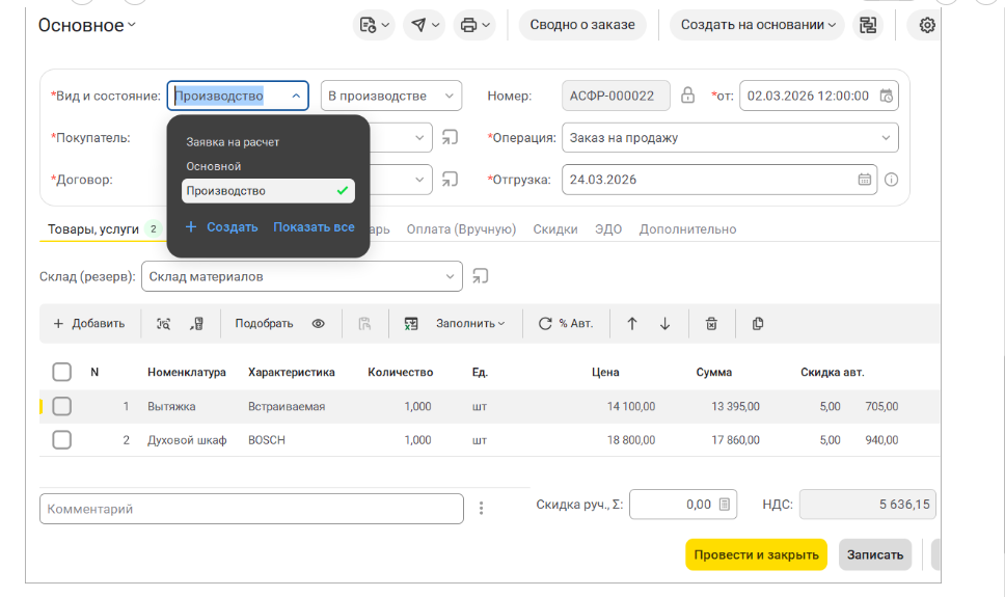The height and width of the screenshot is (597, 1006).
Task: Click the lock icon next to Номер
Action: click(x=688, y=96)
